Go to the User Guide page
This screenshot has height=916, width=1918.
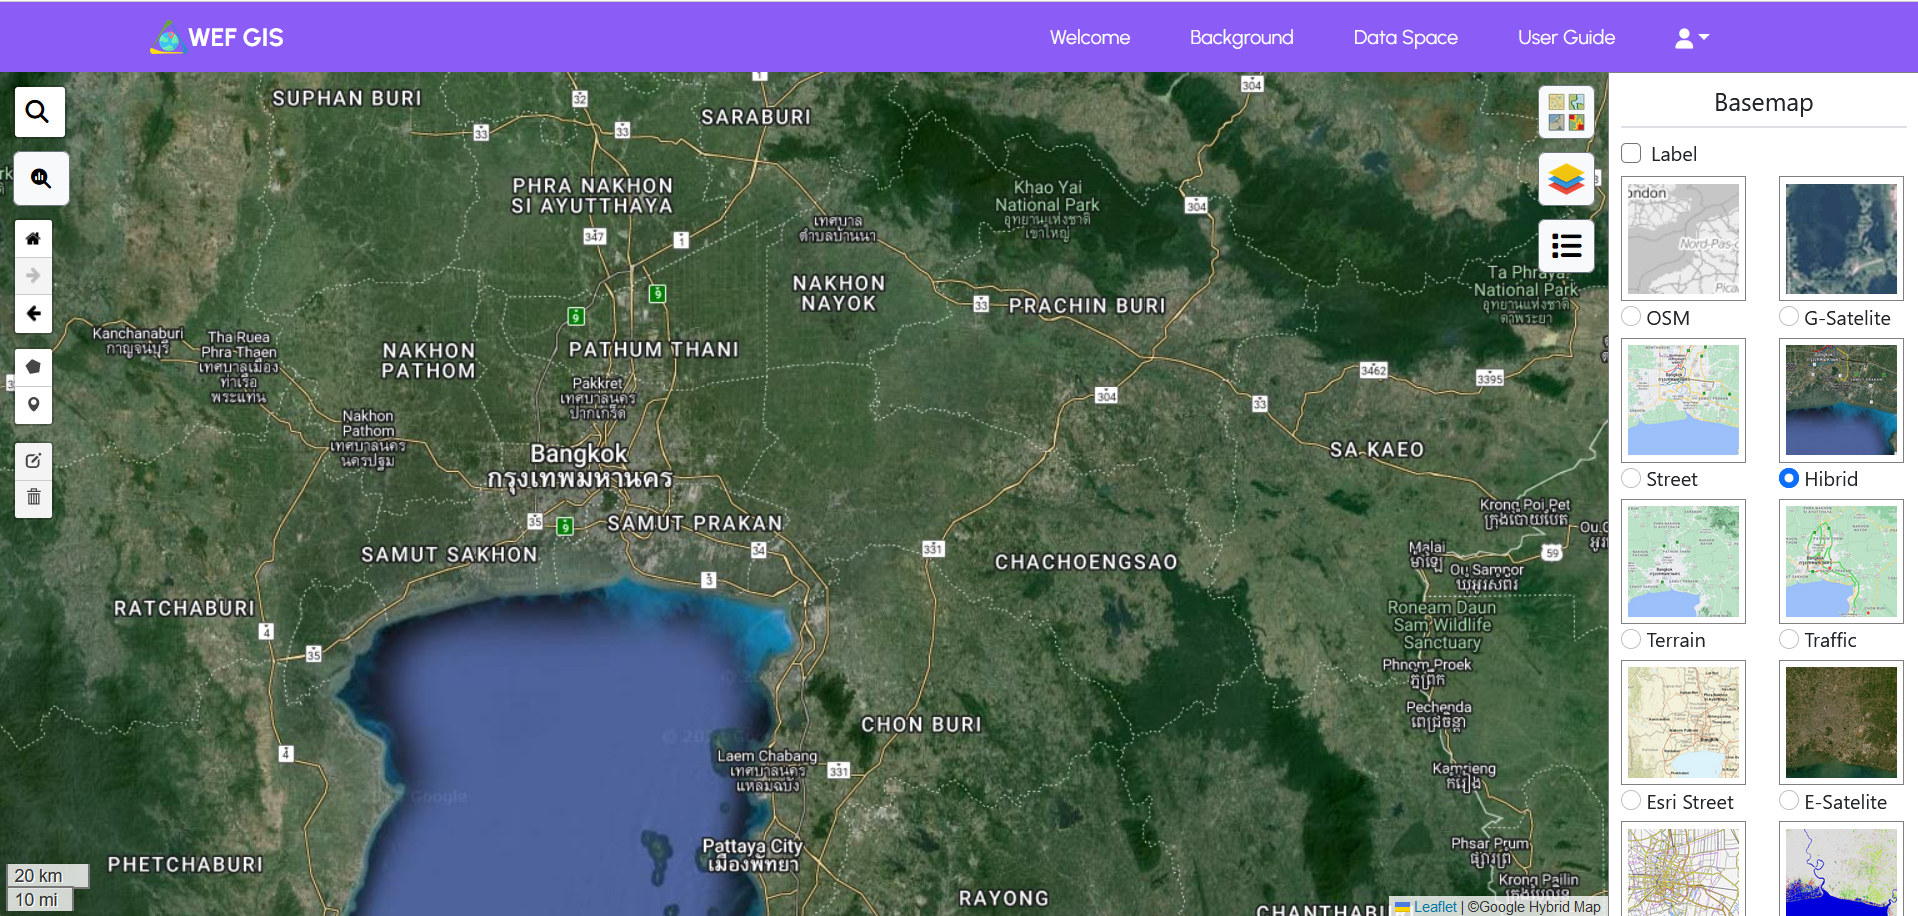point(1566,38)
